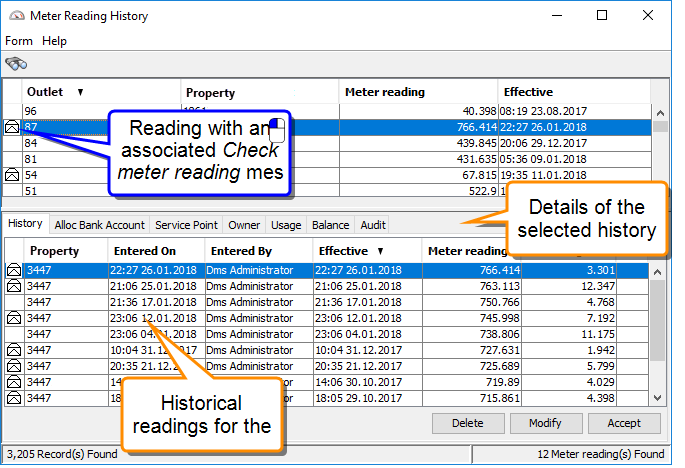Image resolution: width=685 pixels, height=468 pixels.
Task: Switch to the Alloc Bank Account tab
Action: click(100, 225)
